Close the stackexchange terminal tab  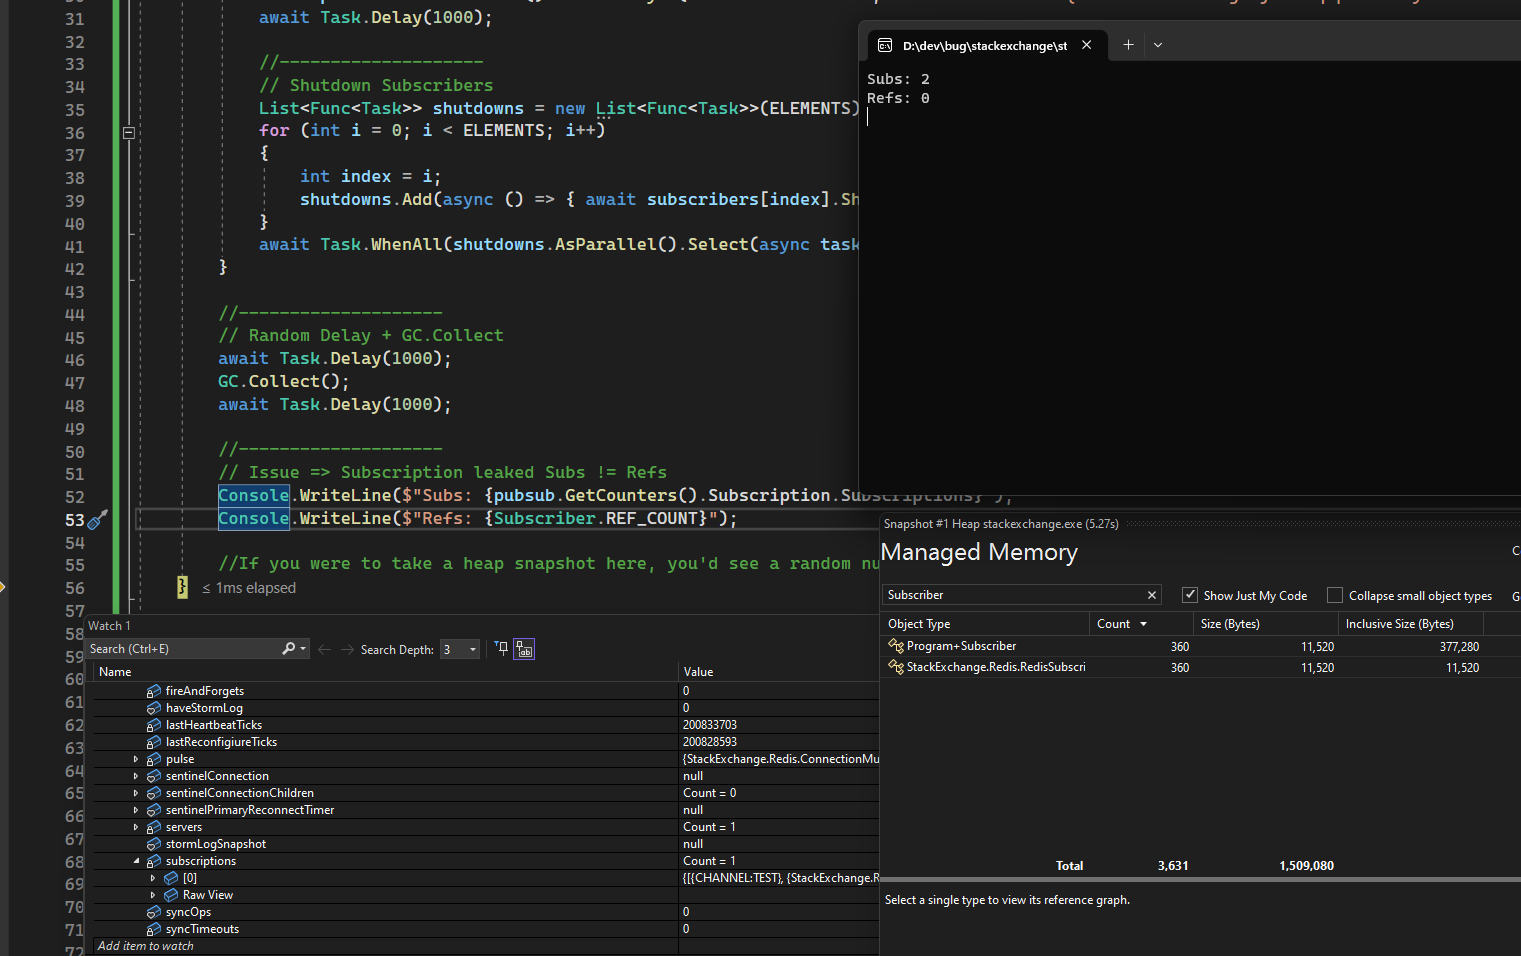[1086, 45]
